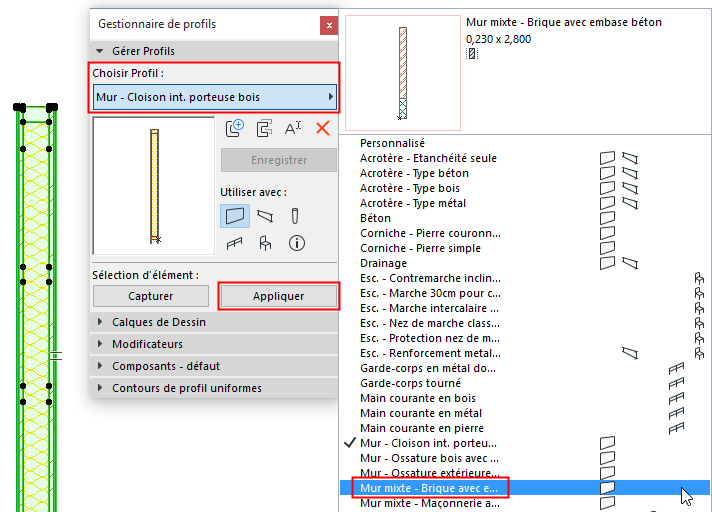The height and width of the screenshot is (512, 712).
Task: Select Main courante en bois entry
Action: (x=525, y=398)
